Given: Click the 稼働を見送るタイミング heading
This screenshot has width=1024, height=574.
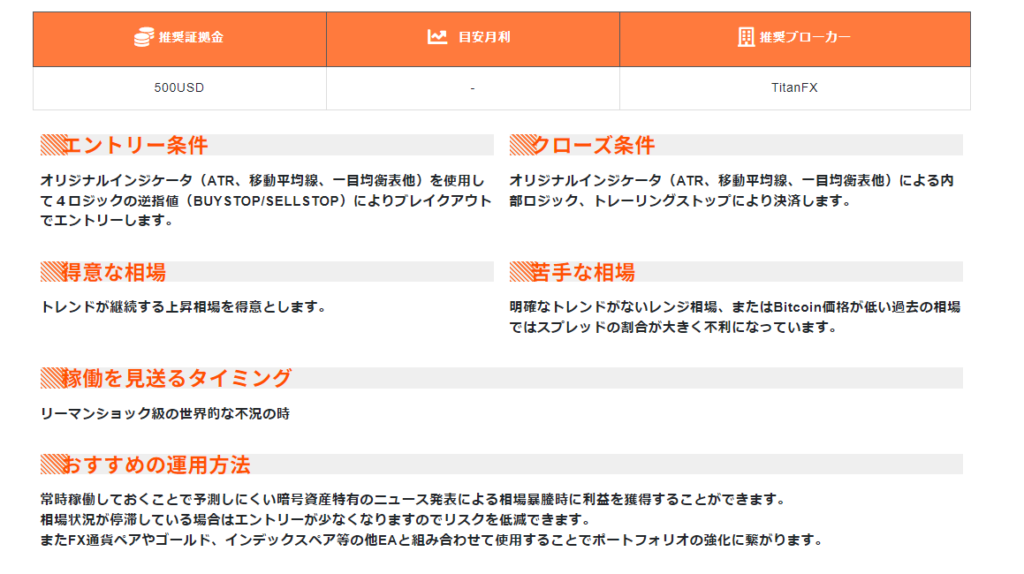Looking at the screenshot, I should (x=176, y=378).
